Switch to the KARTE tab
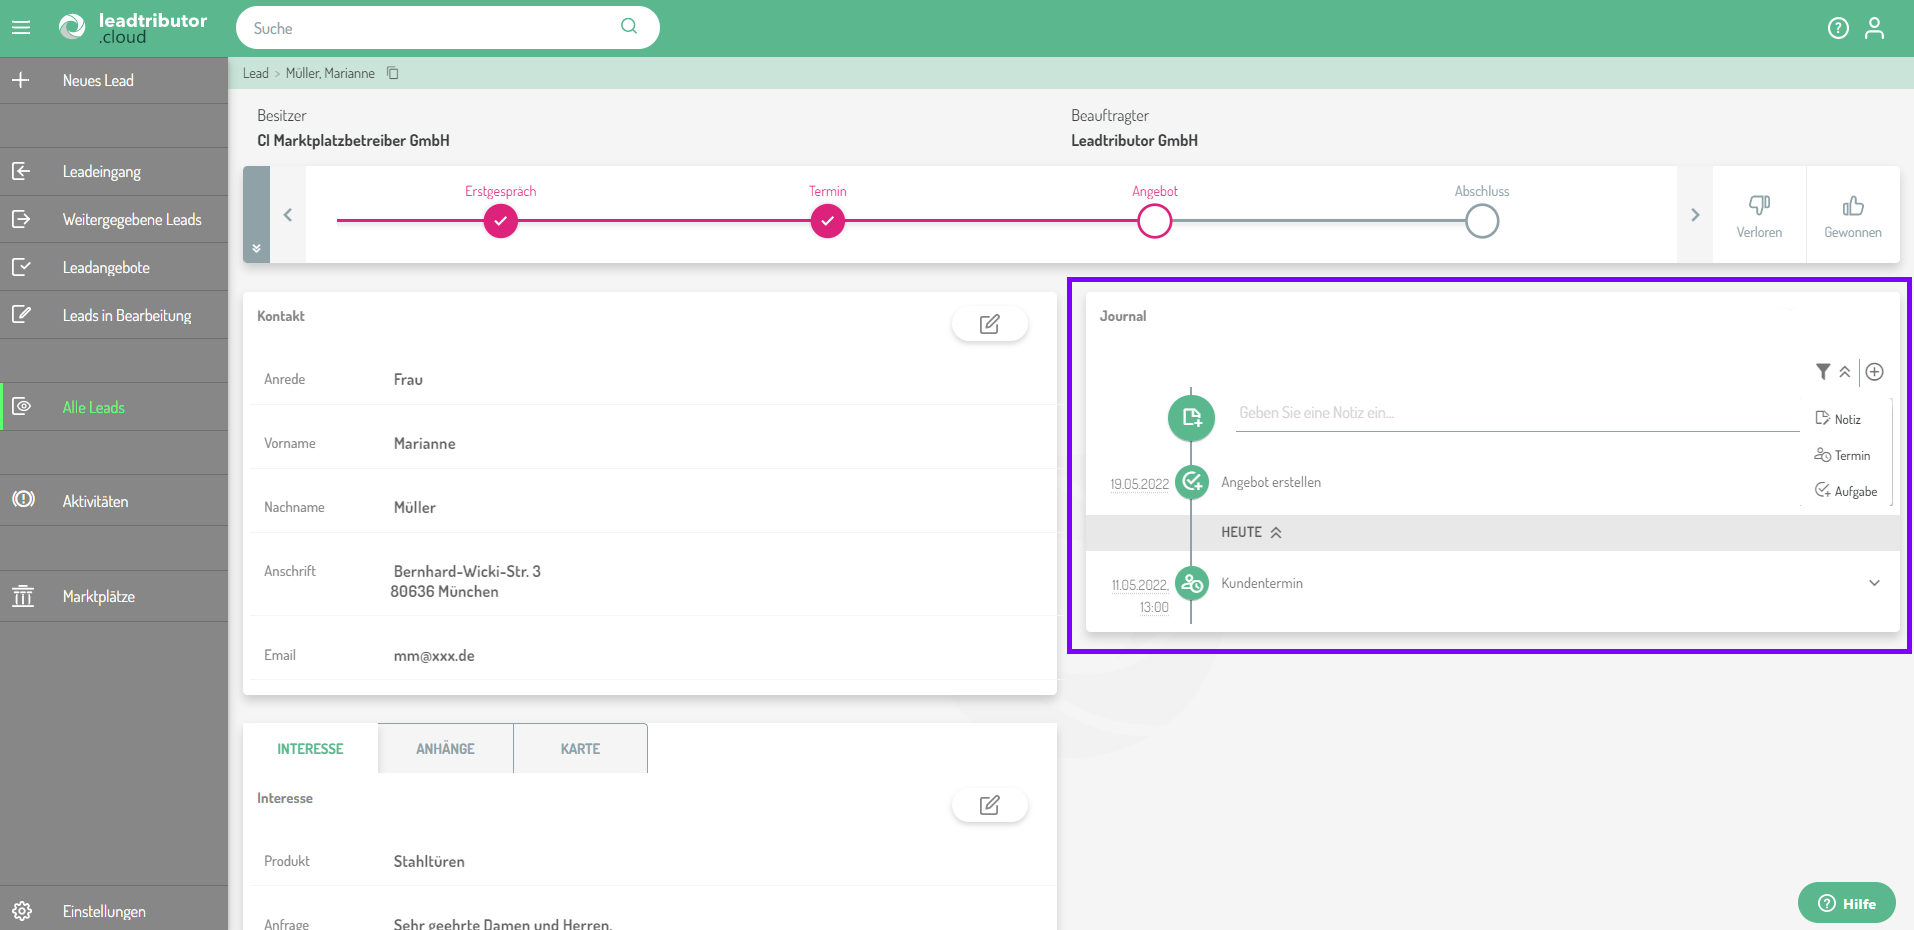1914x930 pixels. 580,749
